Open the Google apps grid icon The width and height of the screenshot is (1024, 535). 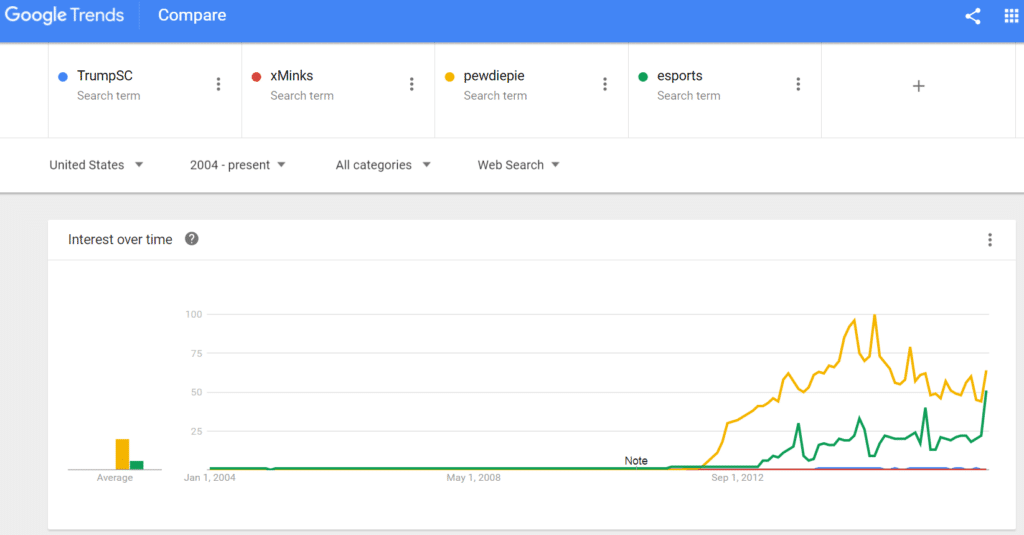1011,16
